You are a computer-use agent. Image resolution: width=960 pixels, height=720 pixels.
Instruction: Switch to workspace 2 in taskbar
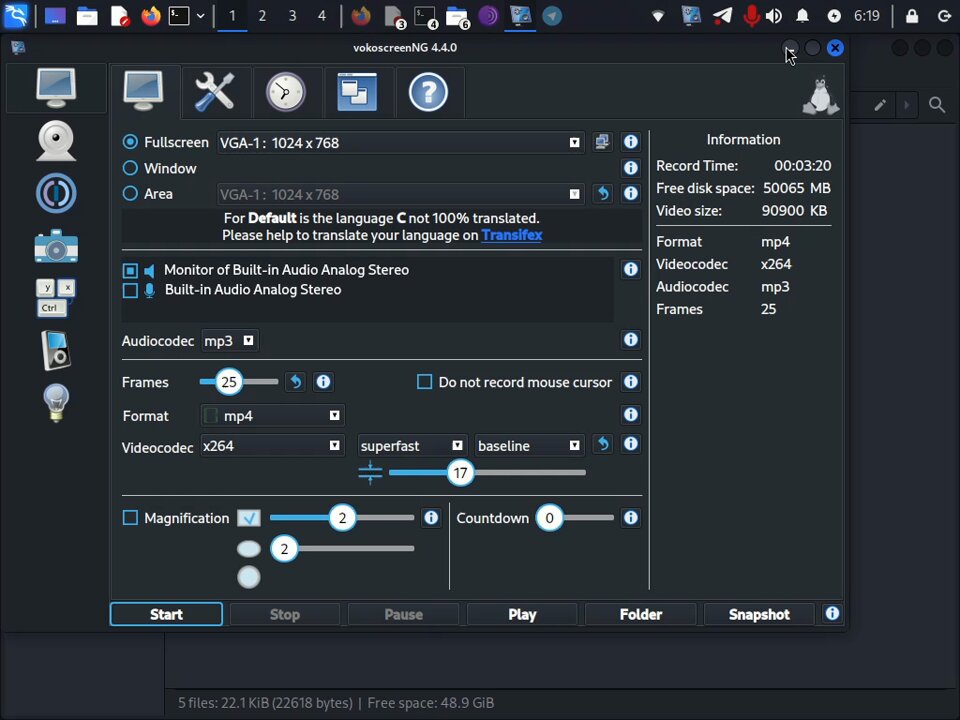[x=262, y=16]
